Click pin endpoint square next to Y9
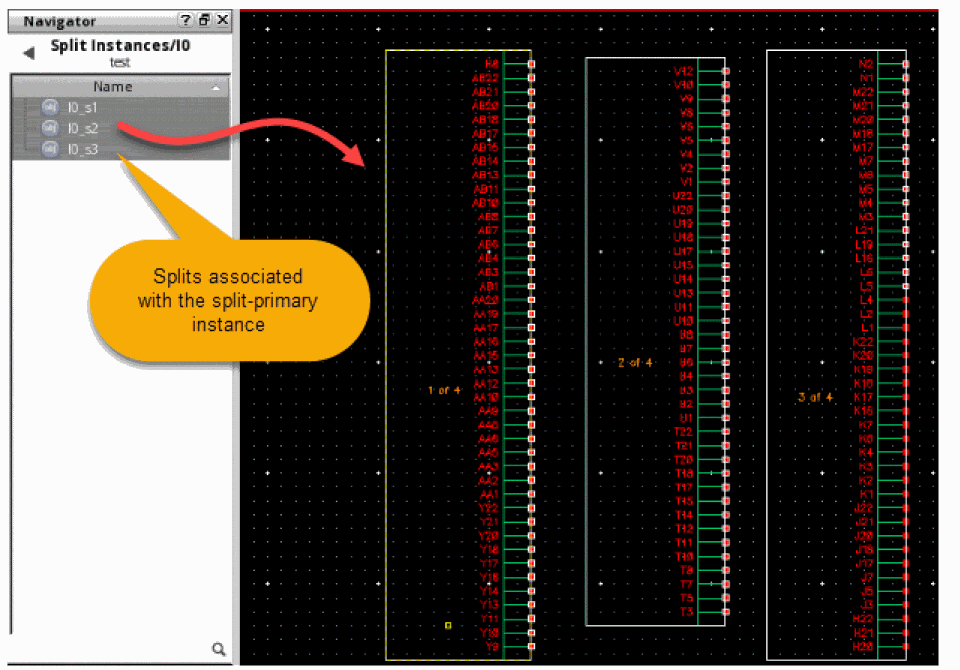Screen dimensions: 960x670 (x=531, y=646)
